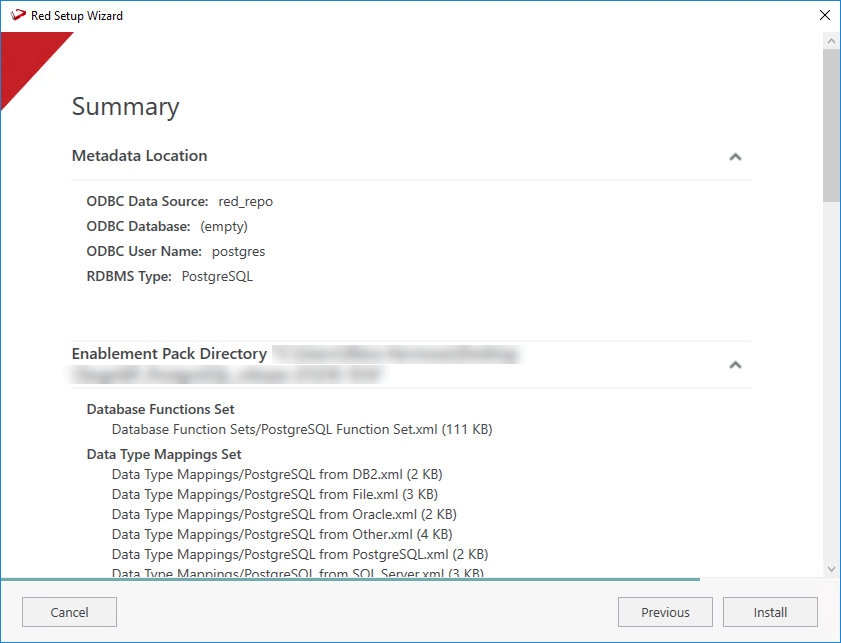This screenshot has height=643, width=841.
Task: Click the PostgreSQL from File.xml mapping
Action: click(x=274, y=494)
